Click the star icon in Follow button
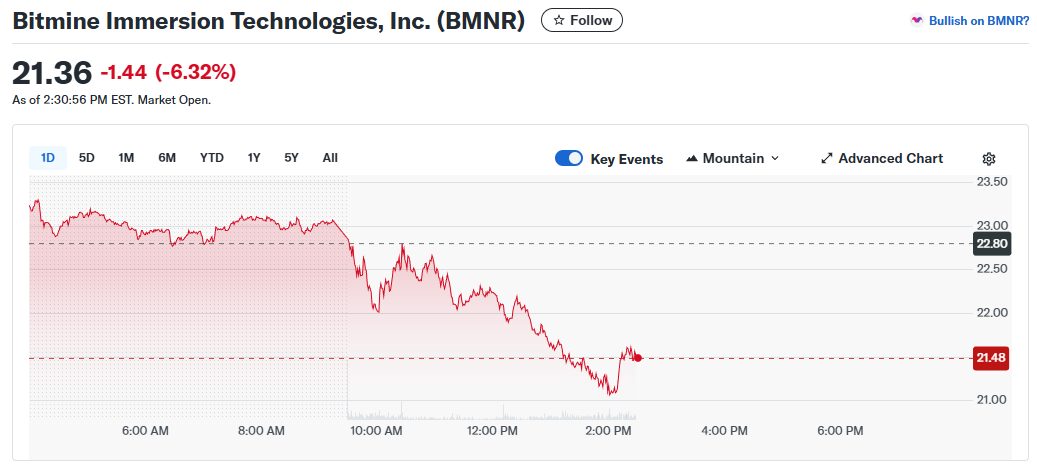The width and height of the screenshot is (1037, 470). tap(559, 20)
